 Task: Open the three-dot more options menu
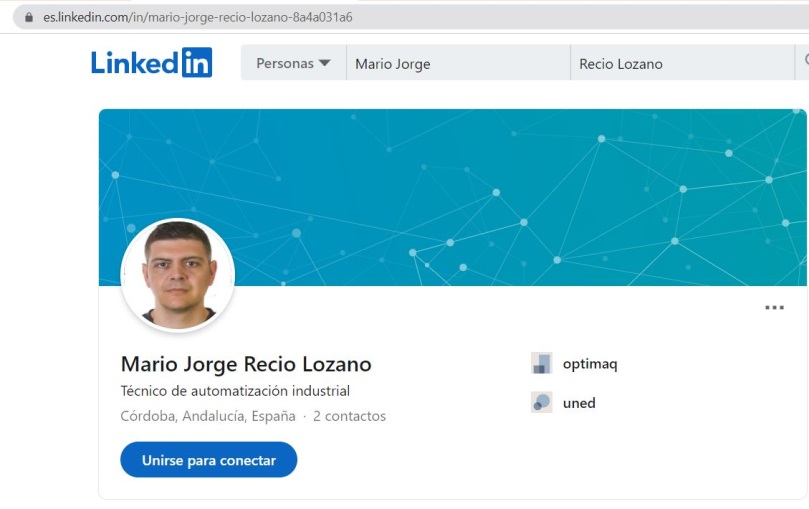(774, 308)
